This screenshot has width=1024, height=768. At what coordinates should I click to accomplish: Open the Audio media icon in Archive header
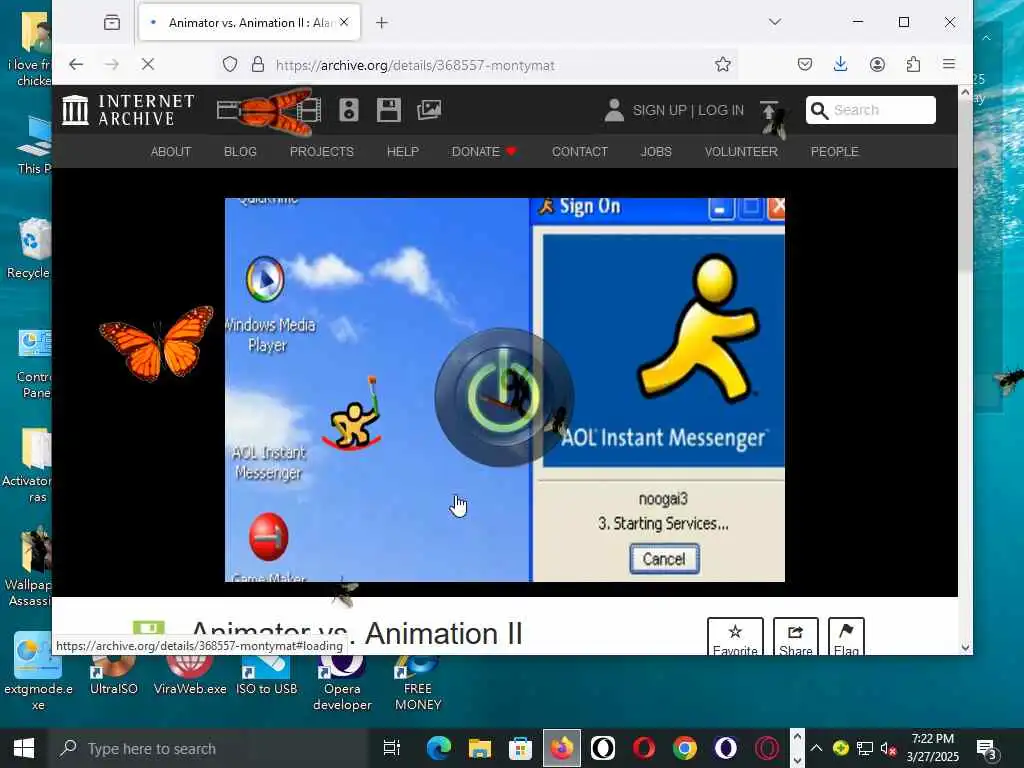(x=349, y=110)
